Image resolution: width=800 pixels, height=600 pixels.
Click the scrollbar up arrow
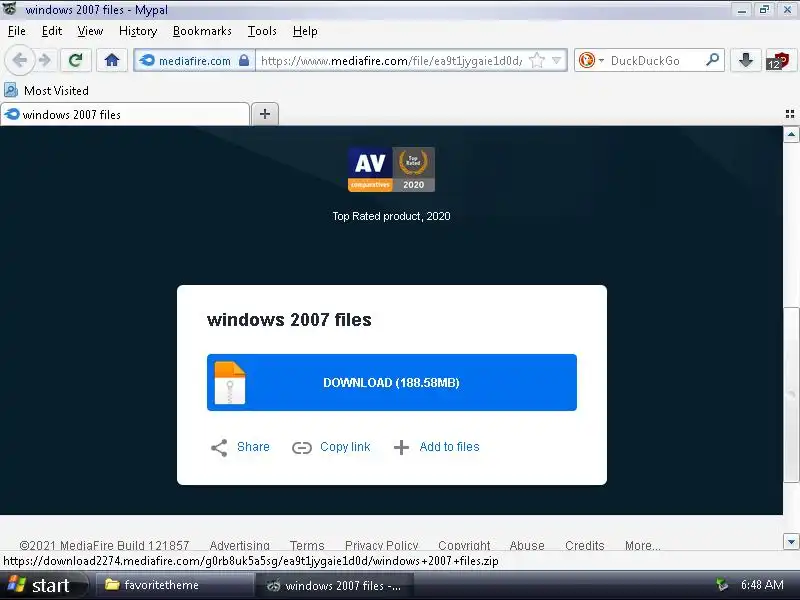pyautogui.click(x=791, y=135)
